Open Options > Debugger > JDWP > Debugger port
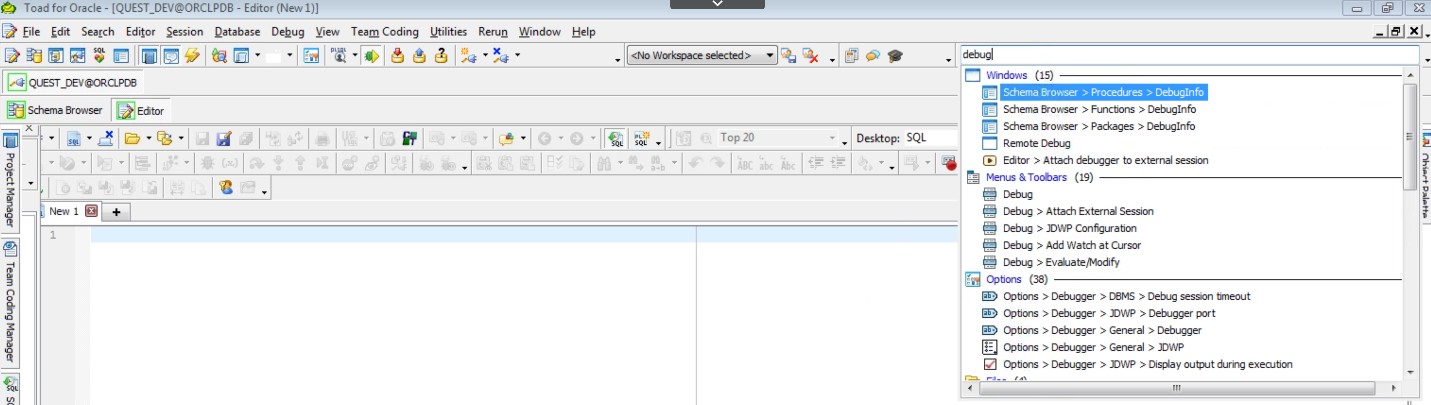Image resolution: width=1431 pixels, height=405 pixels. click(1109, 313)
